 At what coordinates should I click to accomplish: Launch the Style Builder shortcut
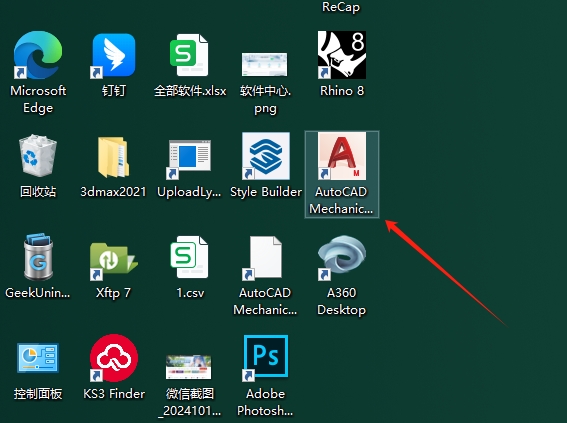[x=266, y=156]
